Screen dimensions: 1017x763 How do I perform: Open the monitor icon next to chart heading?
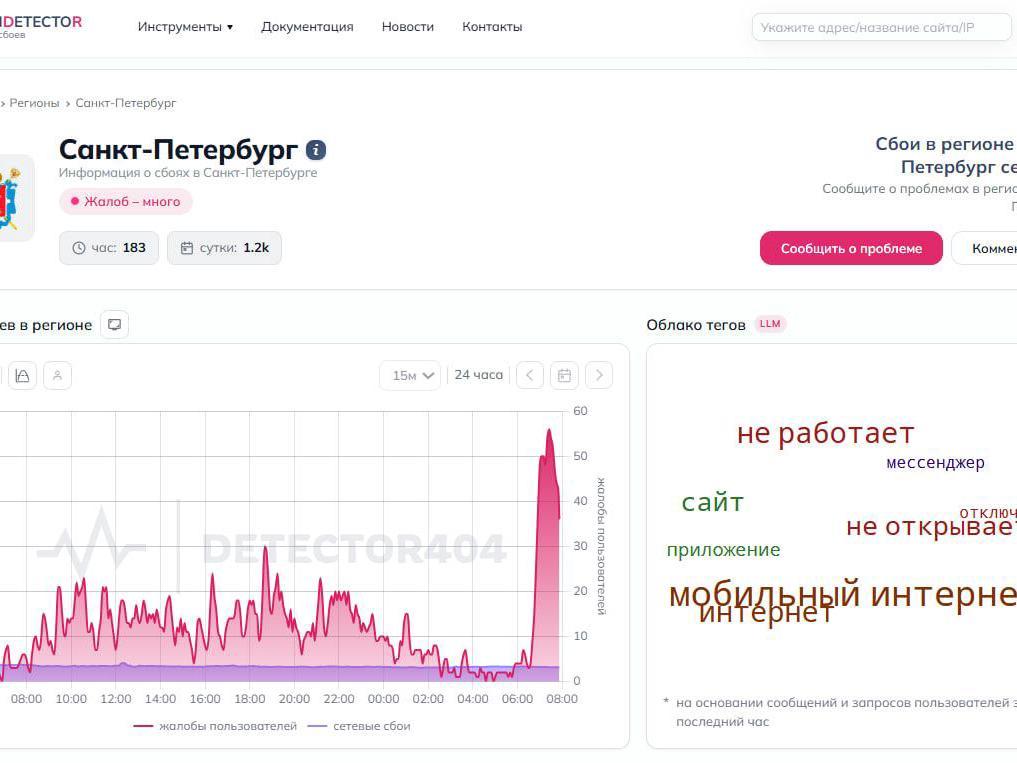(x=115, y=324)
